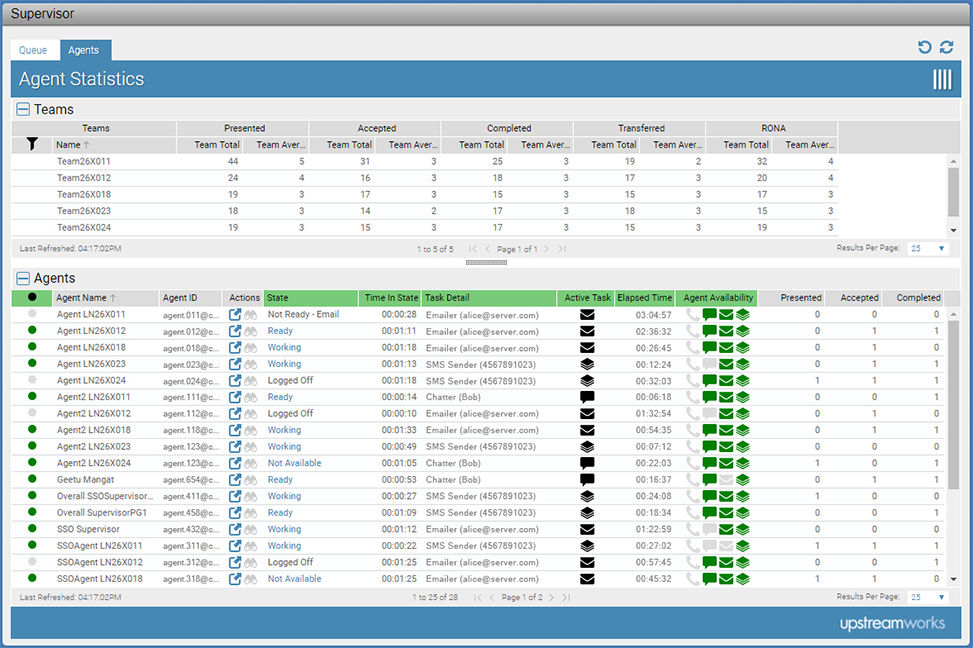Click Active Task column header
Screen dimensions: 973x648
(x=586, y=298)
